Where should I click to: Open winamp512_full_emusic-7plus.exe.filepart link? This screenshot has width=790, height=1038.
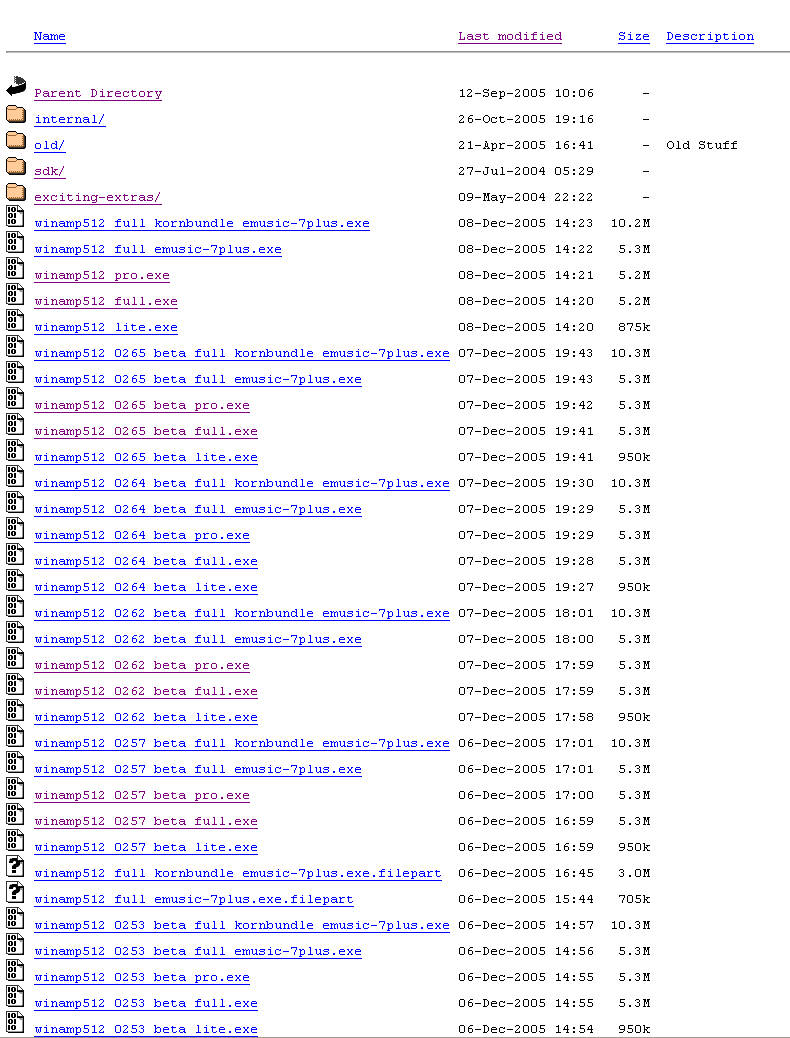tap(194, 899)
